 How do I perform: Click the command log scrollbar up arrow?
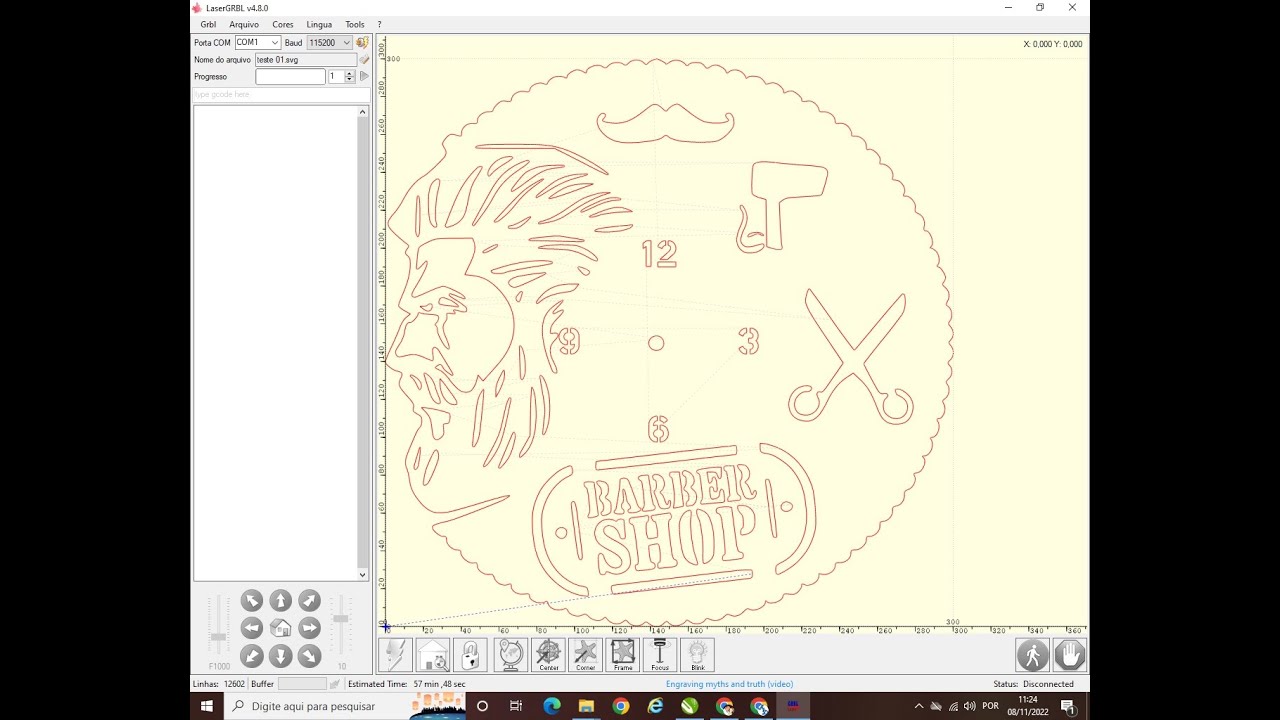point(363,112)
